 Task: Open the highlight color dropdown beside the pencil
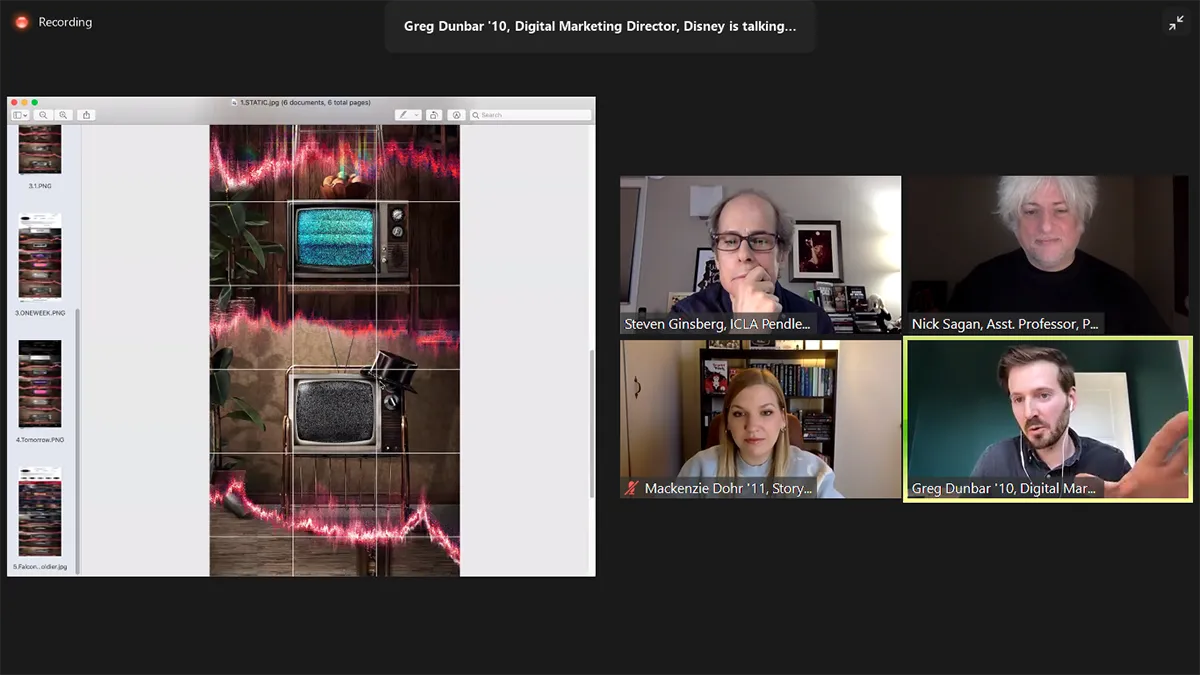click(x=417, y=114)
